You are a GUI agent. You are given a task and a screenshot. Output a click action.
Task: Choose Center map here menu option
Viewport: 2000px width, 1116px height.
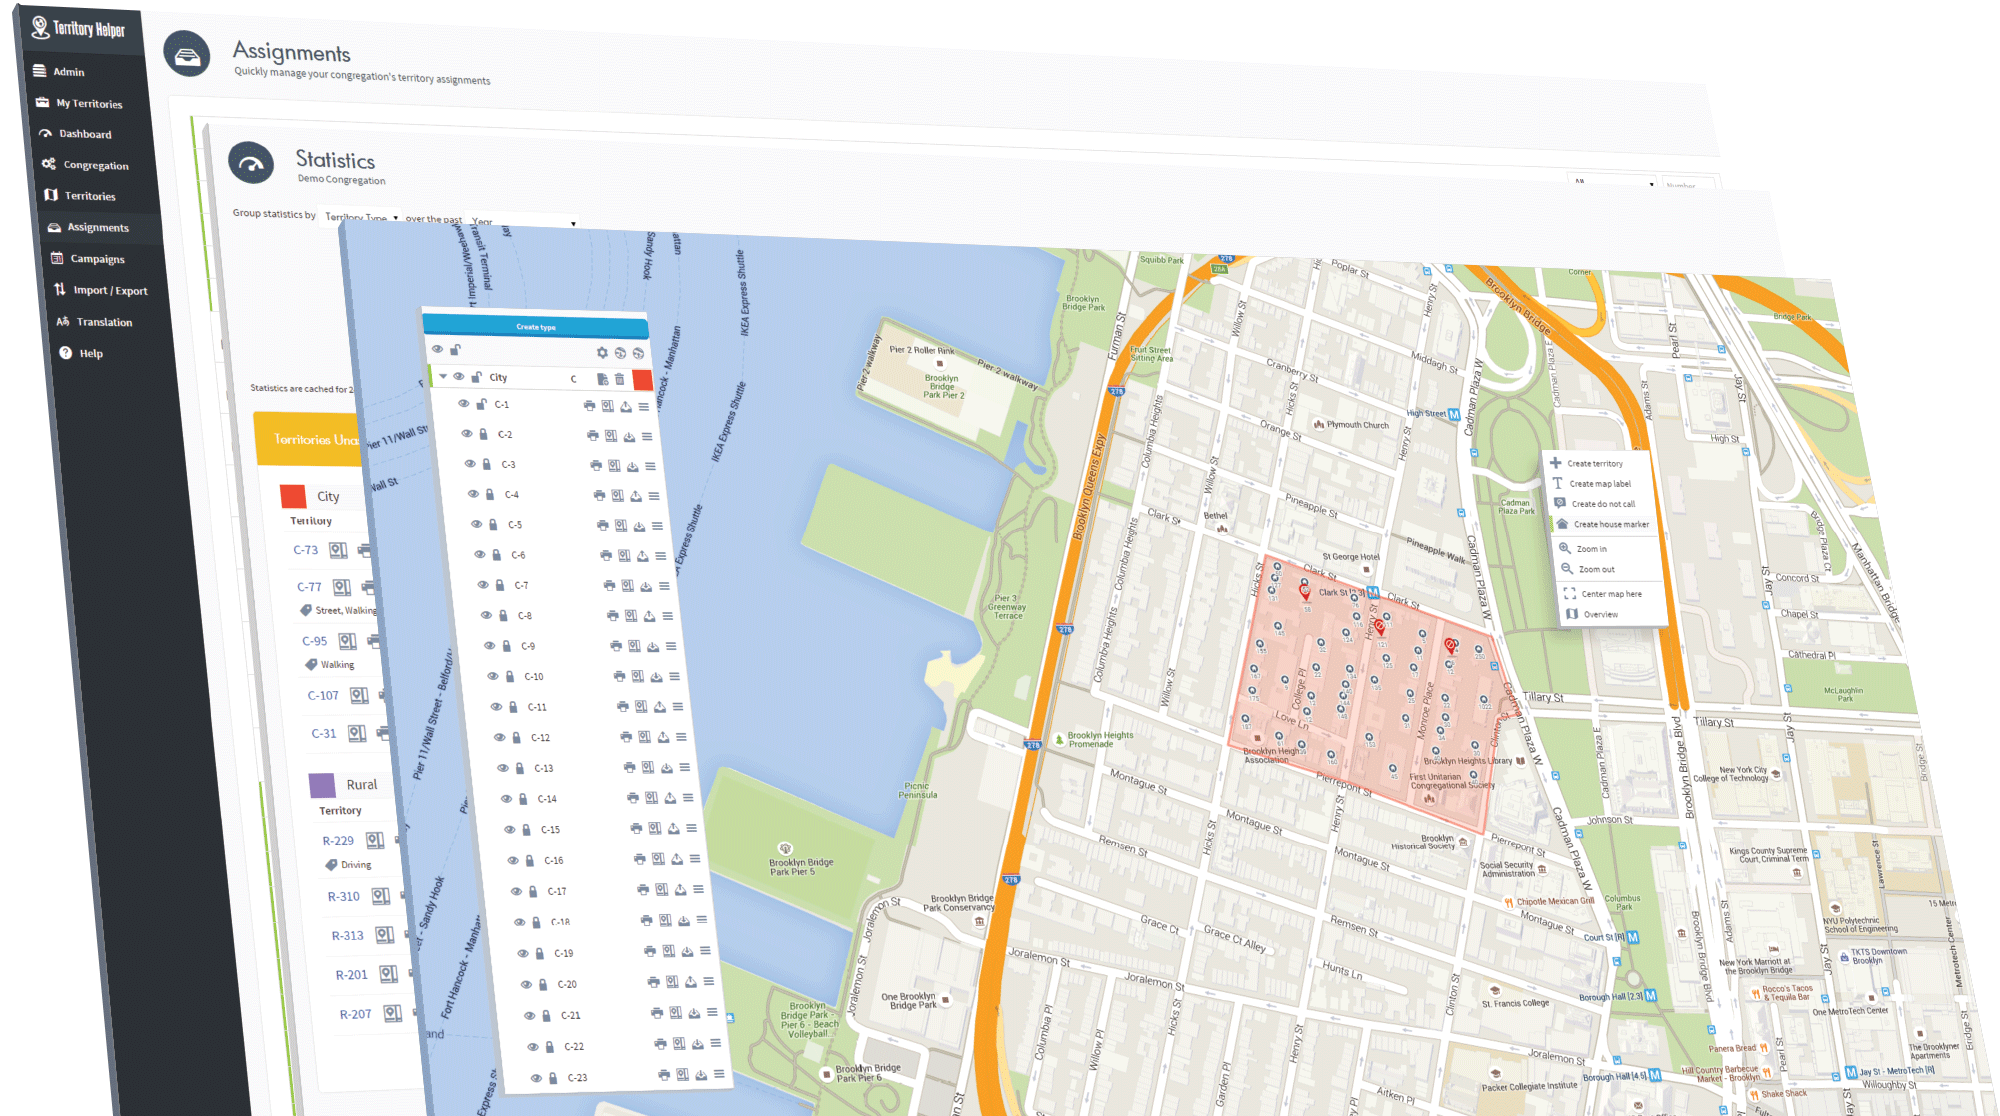1610,594
